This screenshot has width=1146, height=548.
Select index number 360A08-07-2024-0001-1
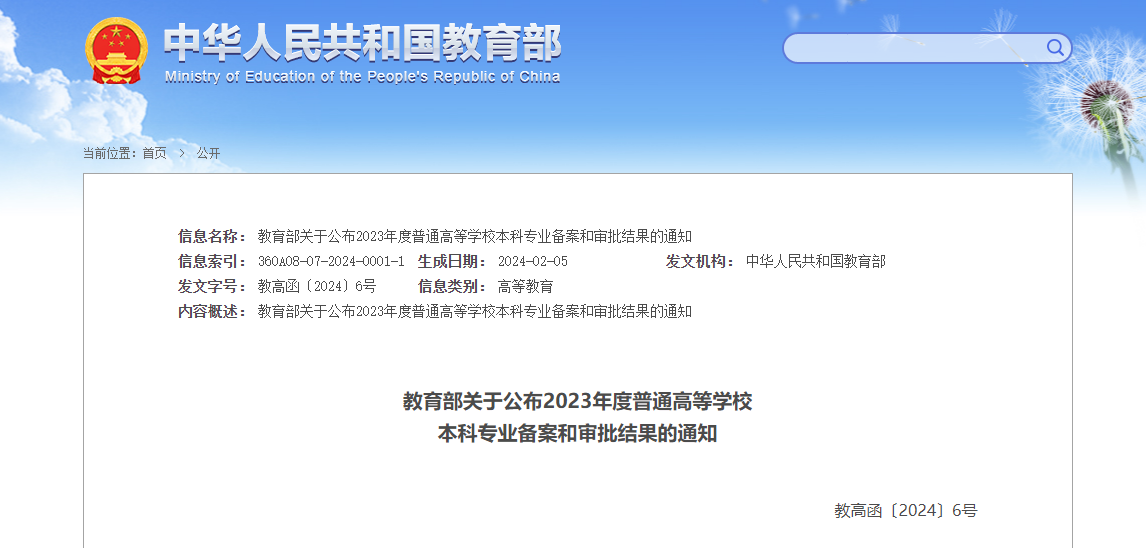331,261
